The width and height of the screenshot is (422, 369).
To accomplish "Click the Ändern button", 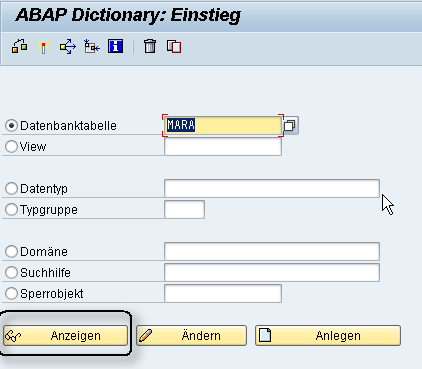I will coord(192,335).
